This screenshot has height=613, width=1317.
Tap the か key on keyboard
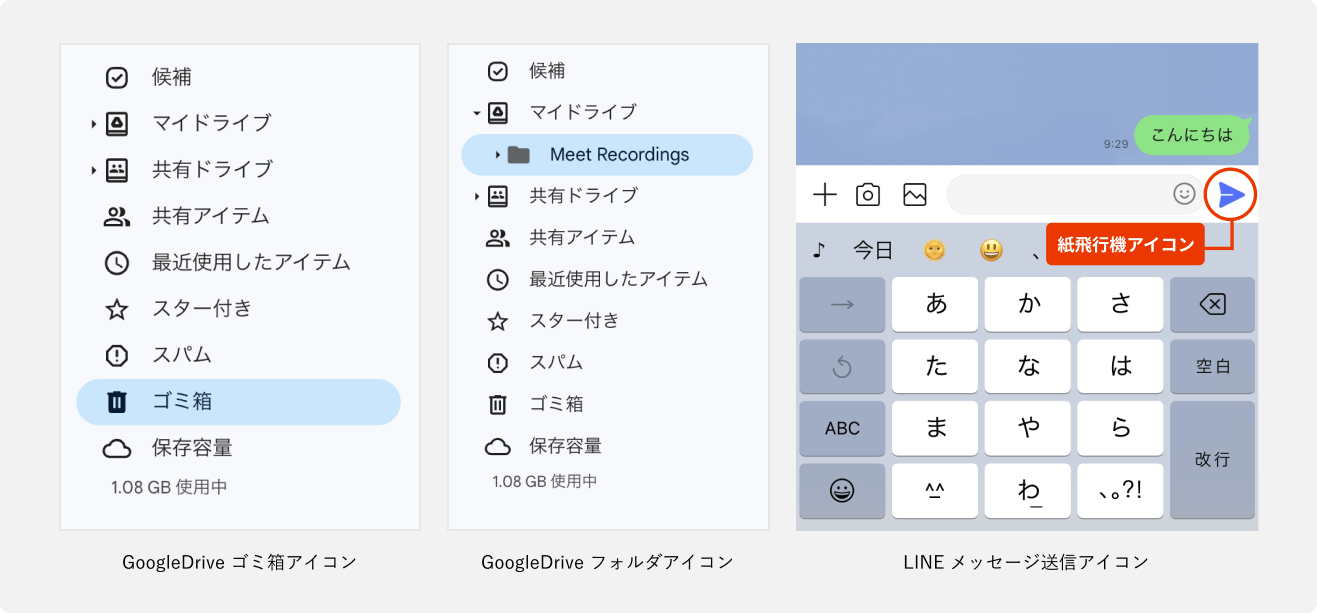point(1027,304)
